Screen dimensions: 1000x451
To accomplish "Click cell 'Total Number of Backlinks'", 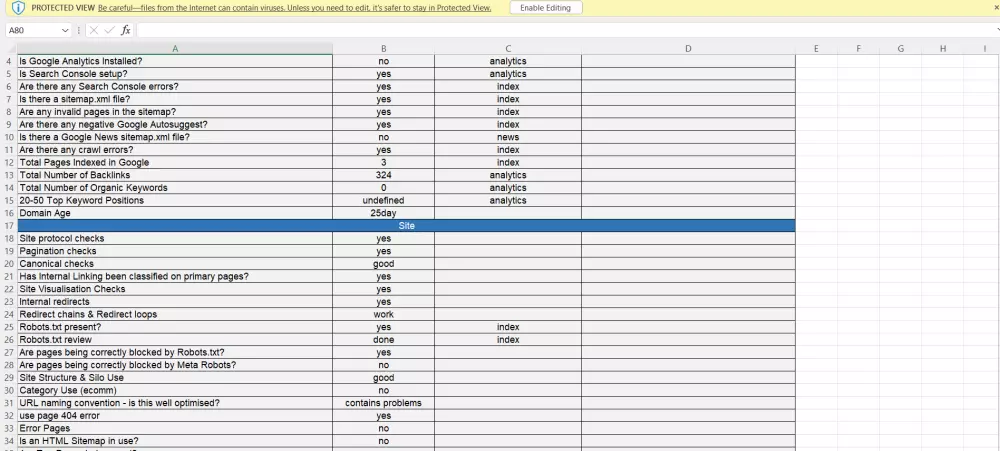I will 175,175.
